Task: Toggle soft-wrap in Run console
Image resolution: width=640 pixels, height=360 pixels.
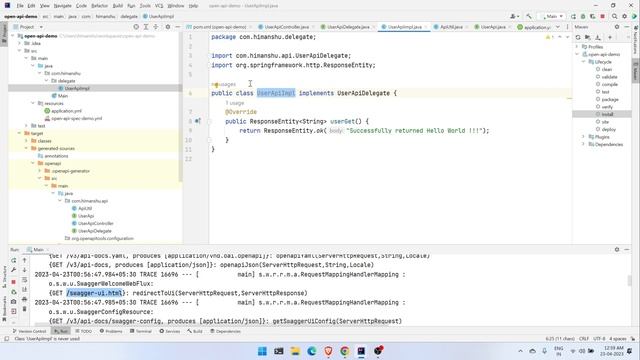Action: 24,280
